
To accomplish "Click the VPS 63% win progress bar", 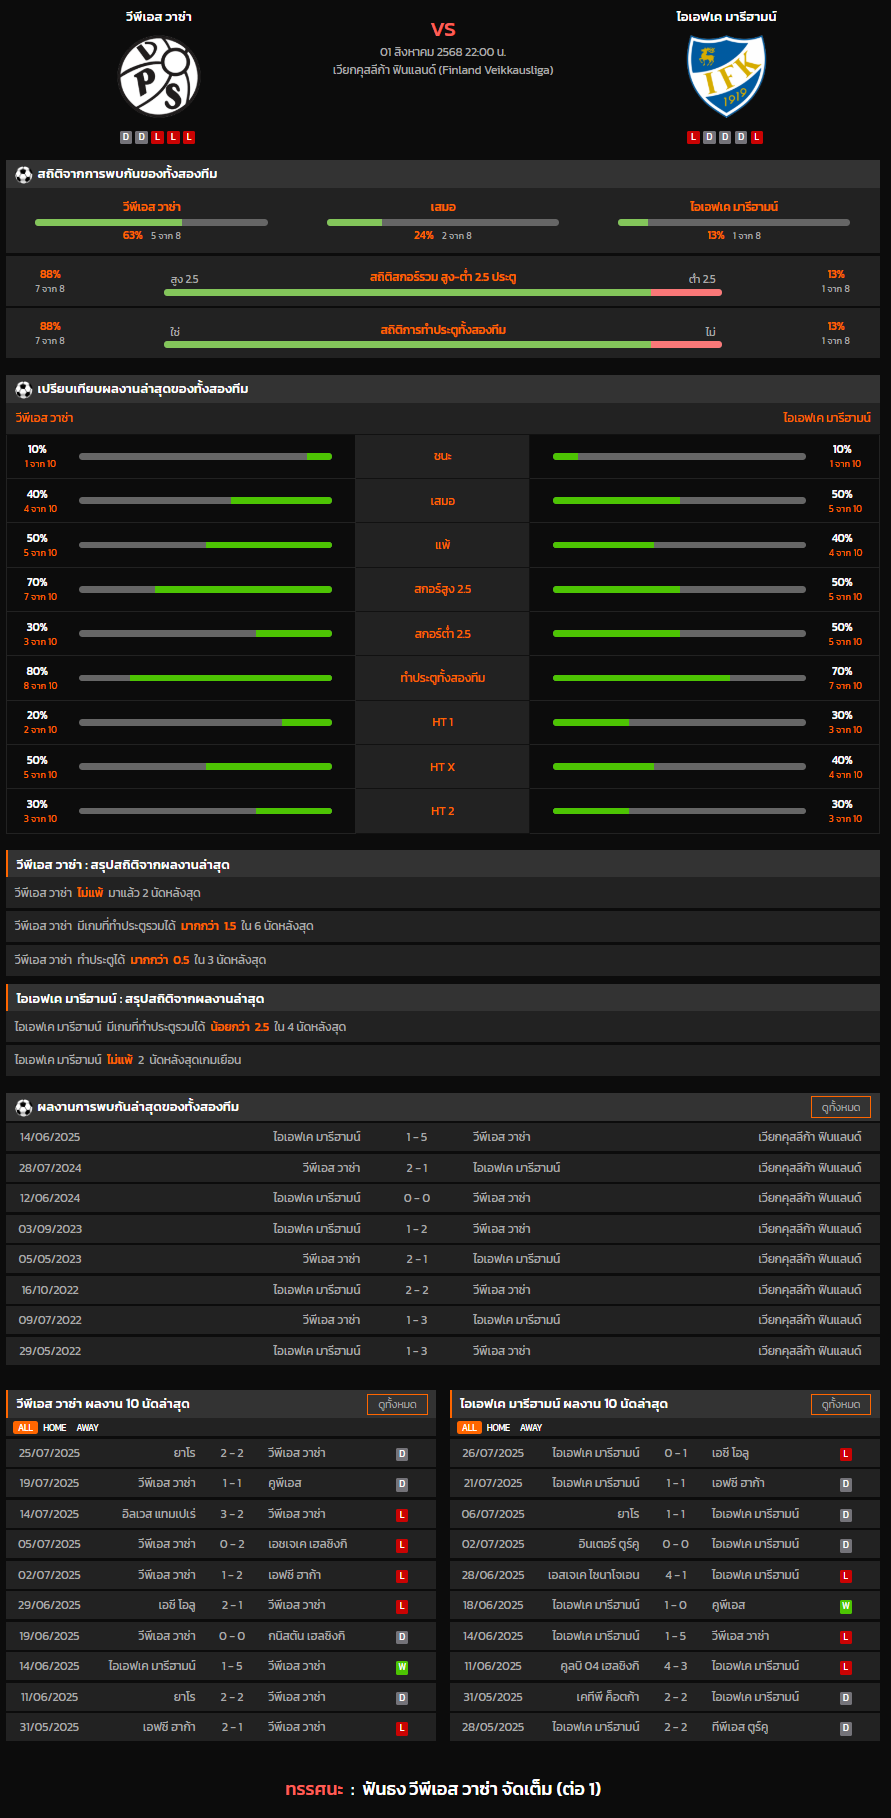I will click(x=151, y=222).
